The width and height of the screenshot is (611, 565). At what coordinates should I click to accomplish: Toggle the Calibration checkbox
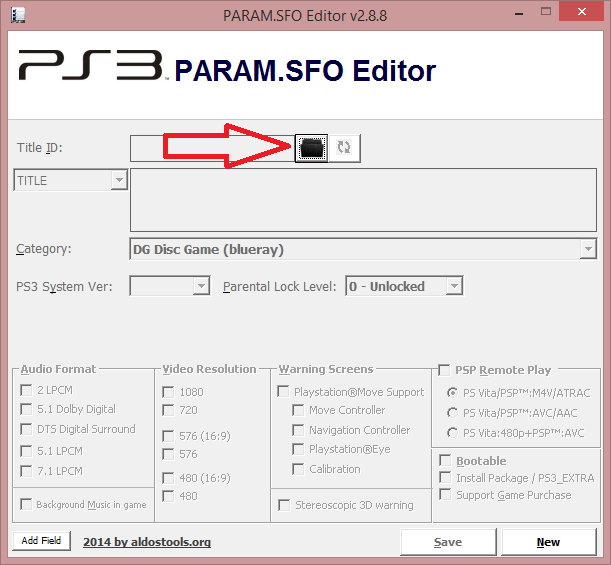298,469
